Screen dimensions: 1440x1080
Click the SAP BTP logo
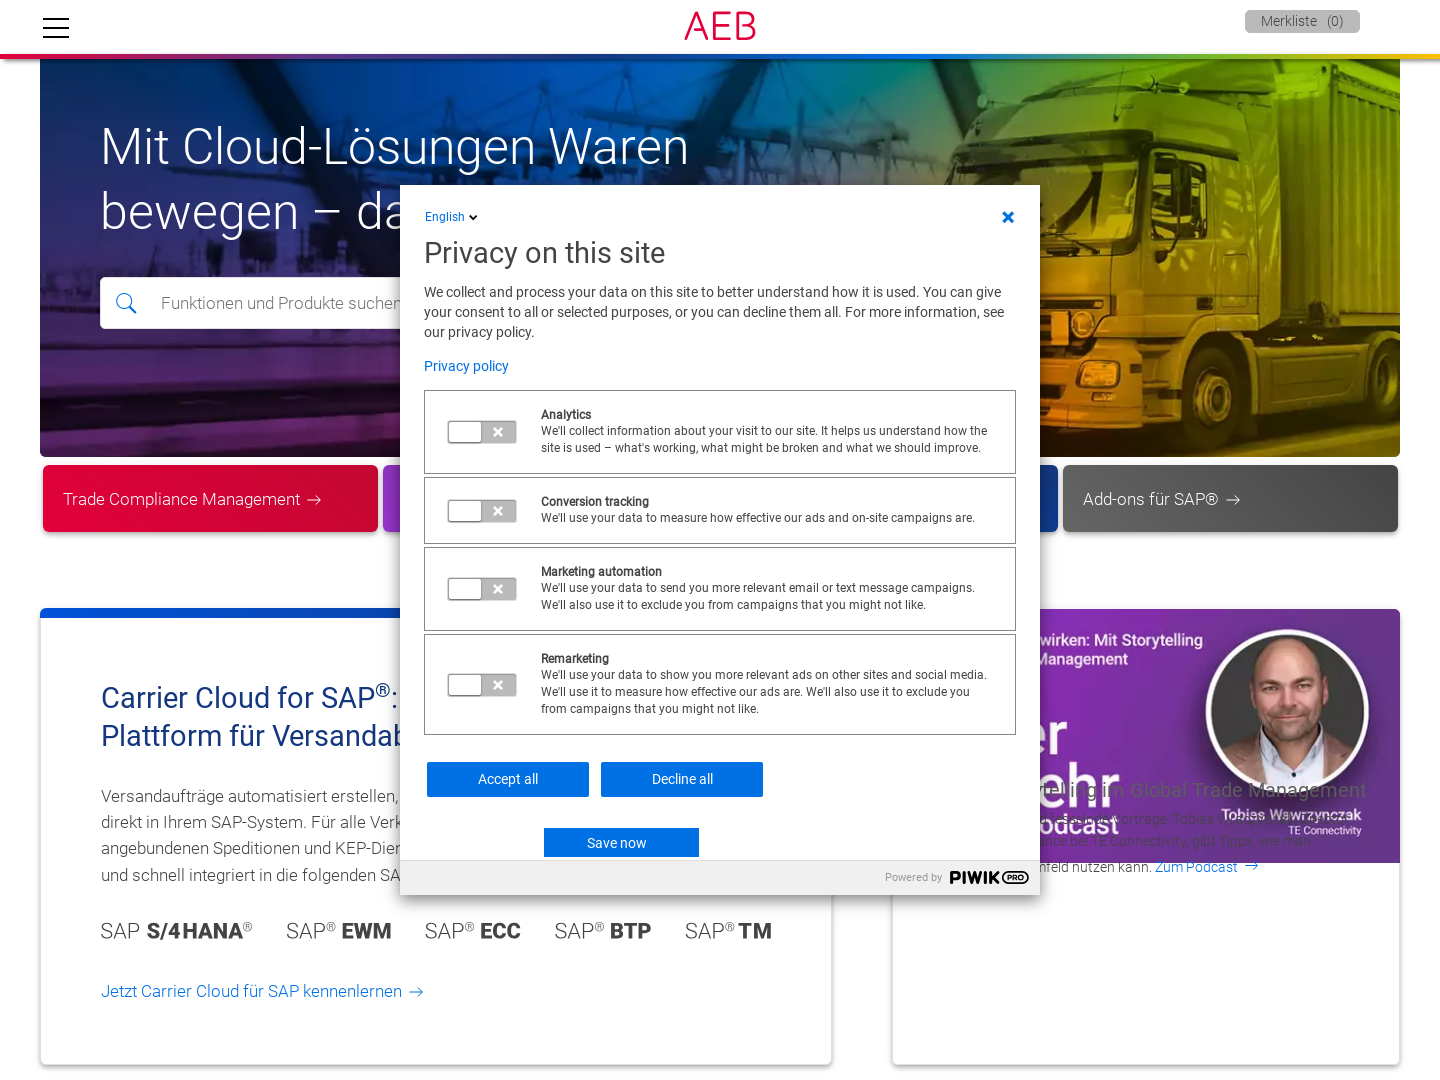pyautogui.click(x=603, y=931)
